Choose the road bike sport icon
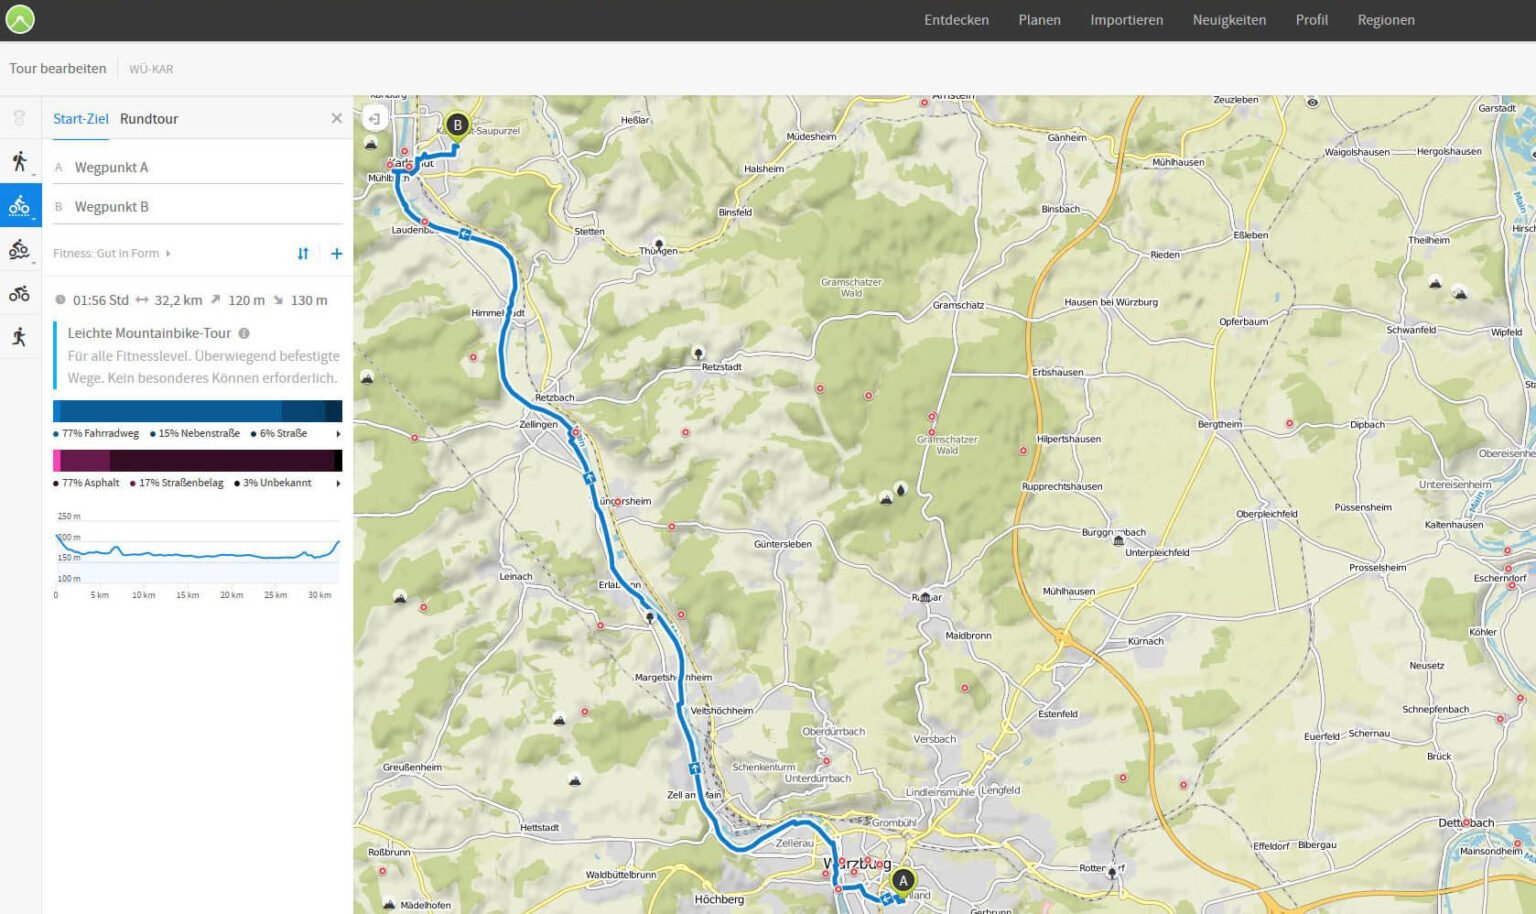Image resolution: width=1536 pixels, height=914 pixels. [19, 293]
